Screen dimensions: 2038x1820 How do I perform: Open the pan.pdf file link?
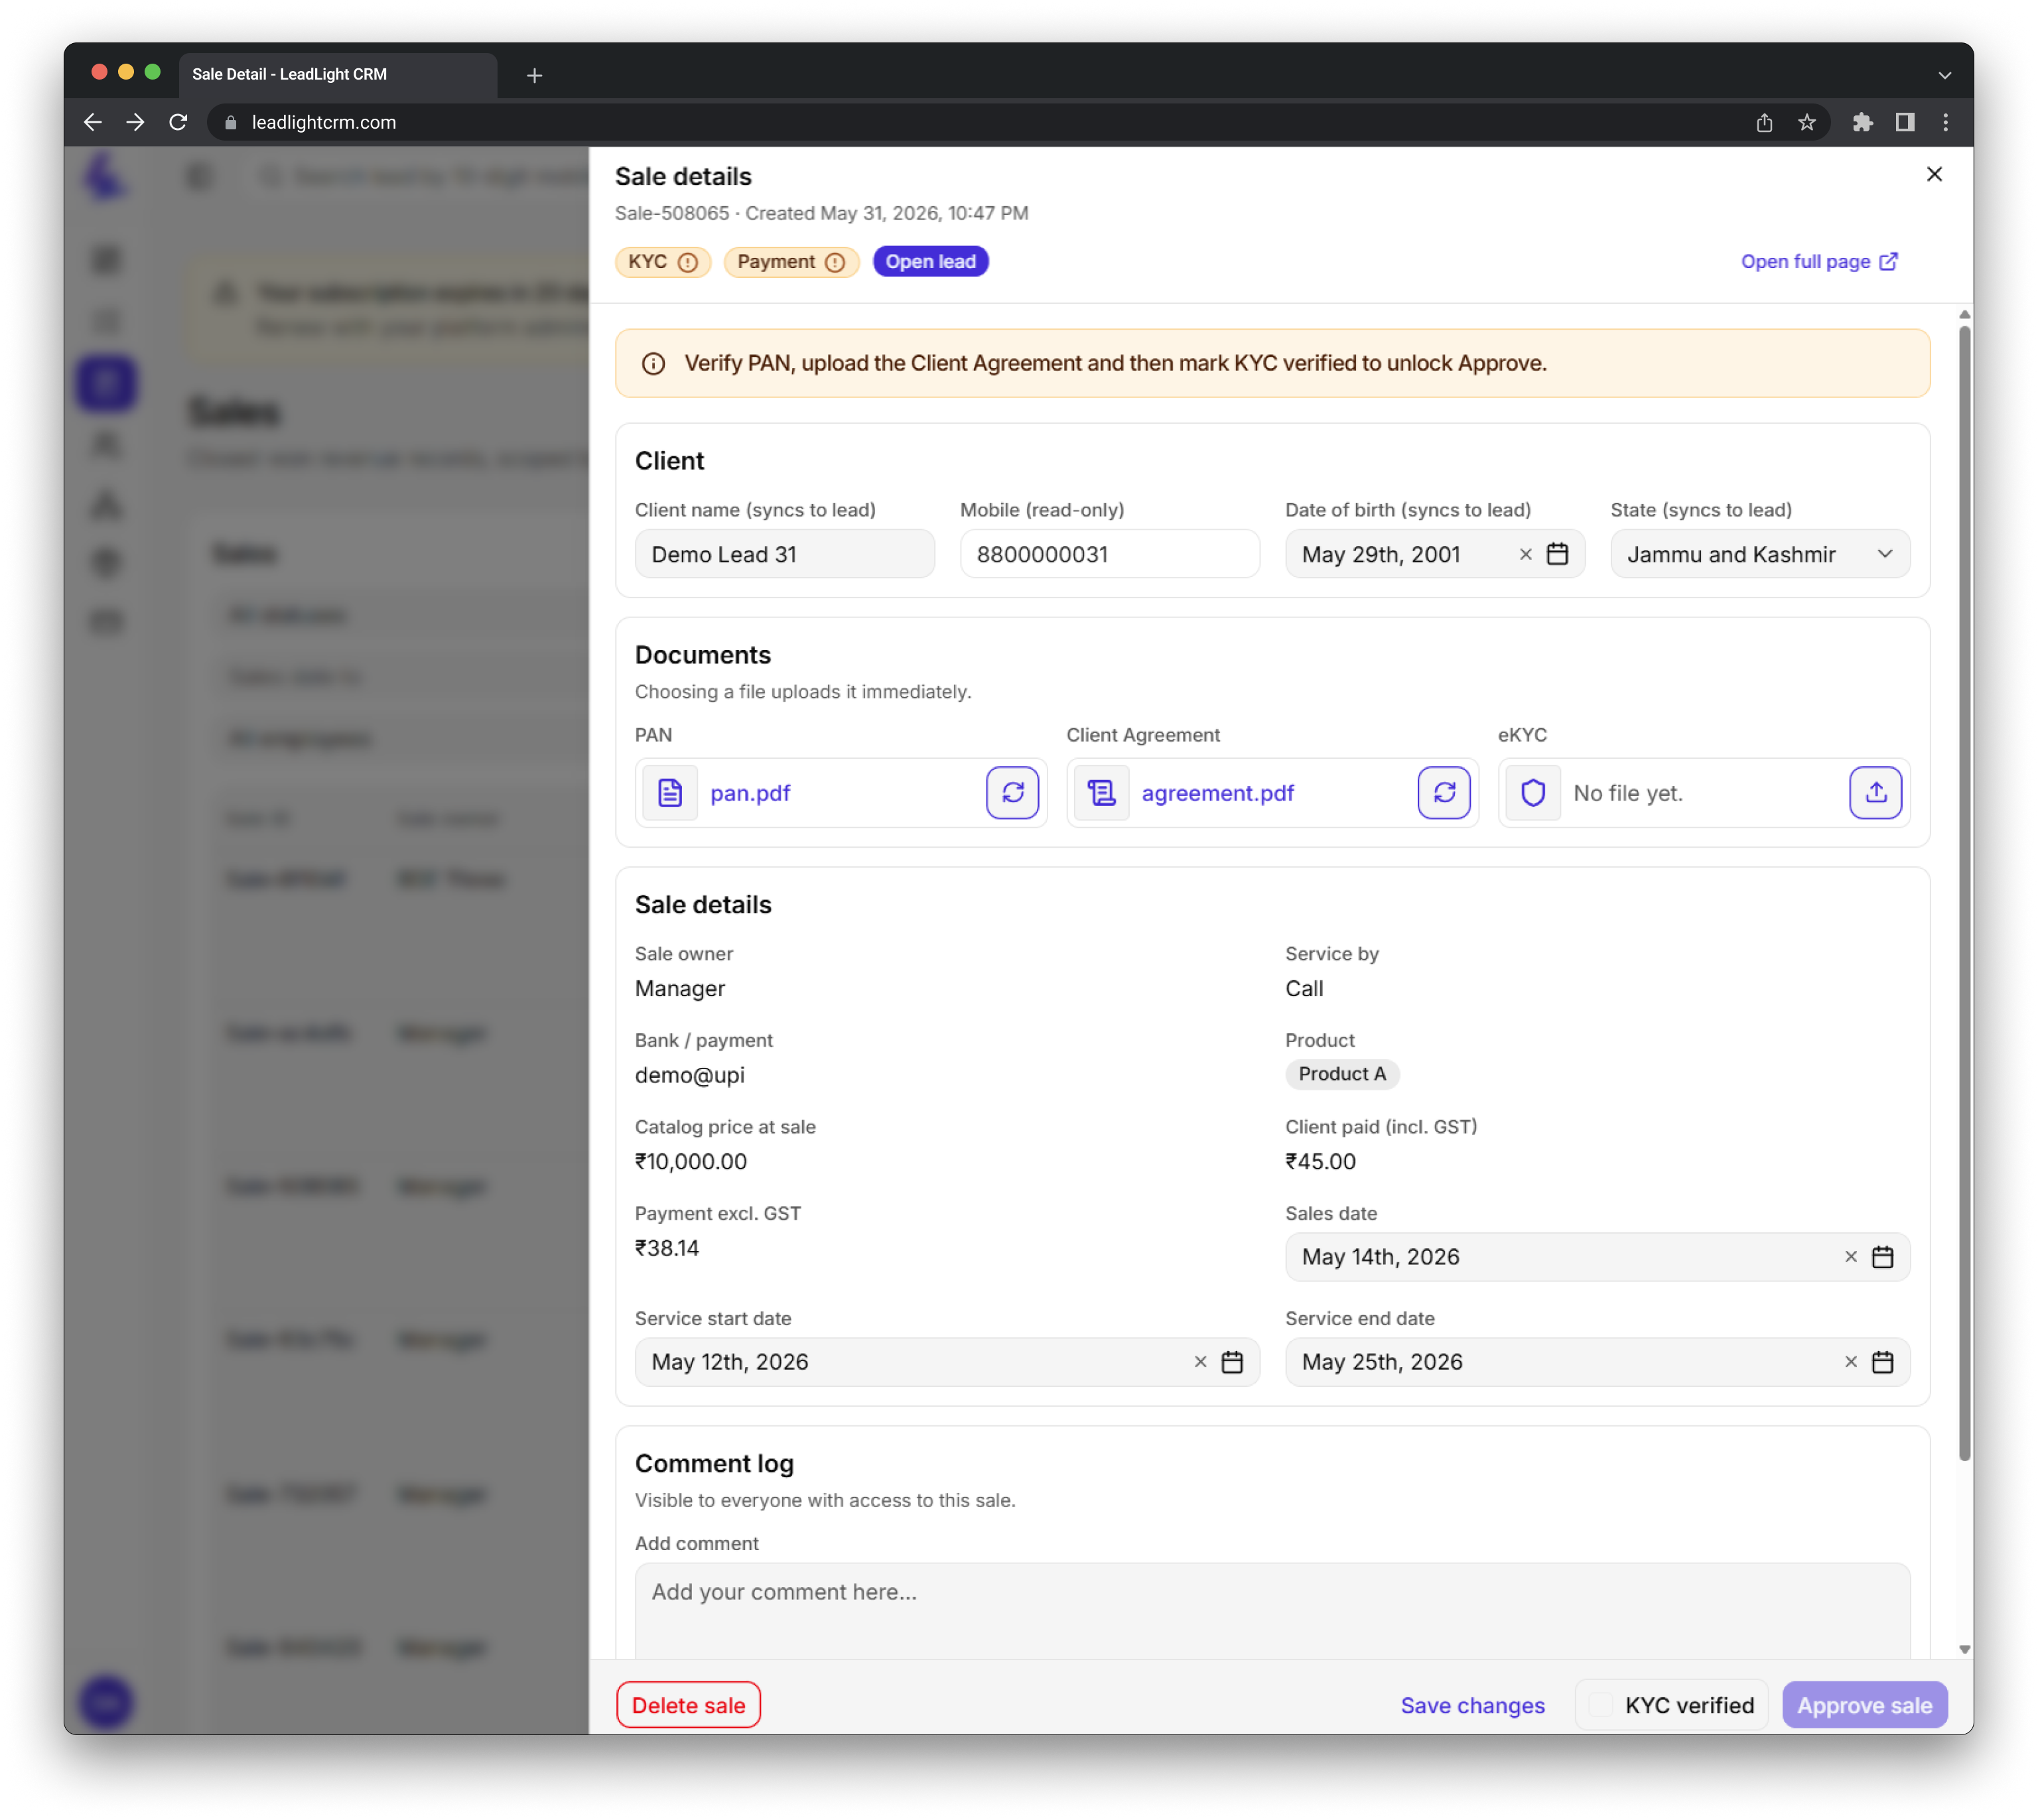[x=750, y=793]
